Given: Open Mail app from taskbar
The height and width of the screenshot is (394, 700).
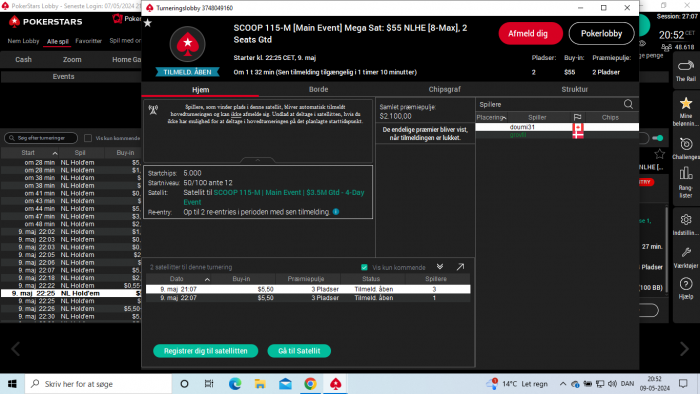Looking at the screenshot, I should (x=285, y=384).
